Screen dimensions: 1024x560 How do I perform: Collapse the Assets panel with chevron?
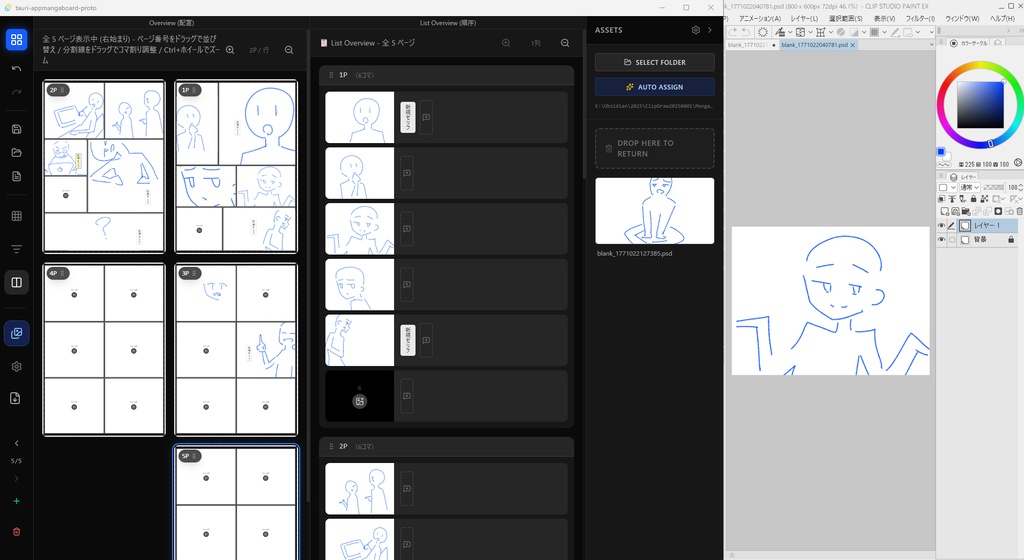[x=710, y=30]
